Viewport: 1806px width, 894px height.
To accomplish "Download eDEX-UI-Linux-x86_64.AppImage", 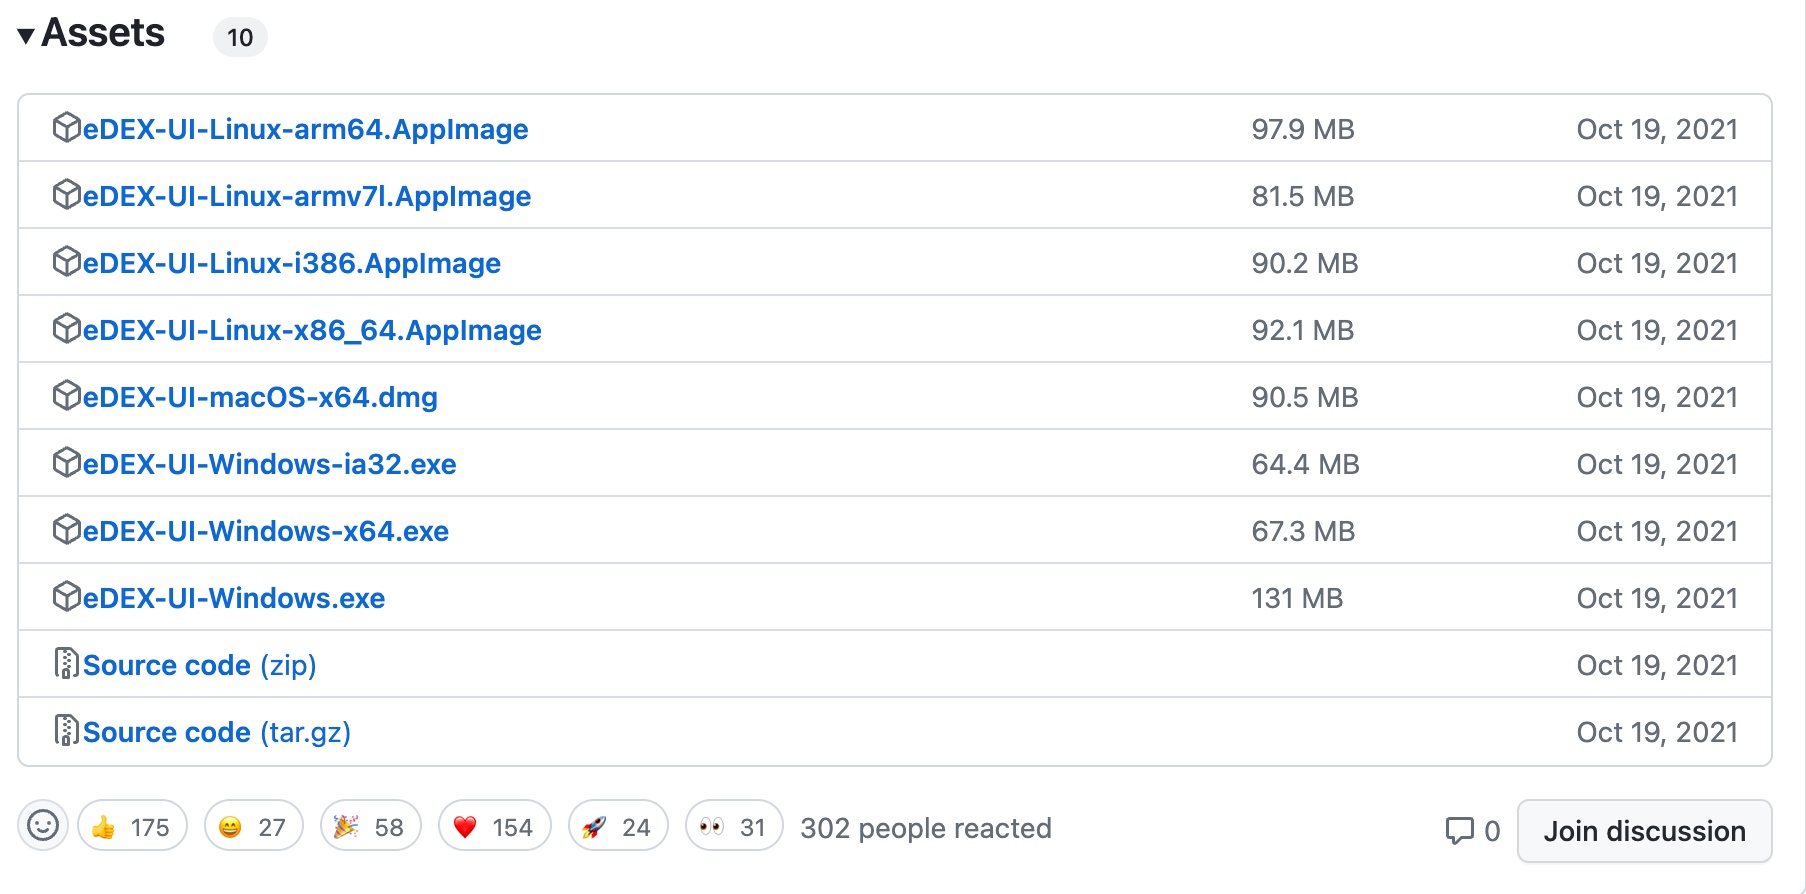I will pos(312,330).
